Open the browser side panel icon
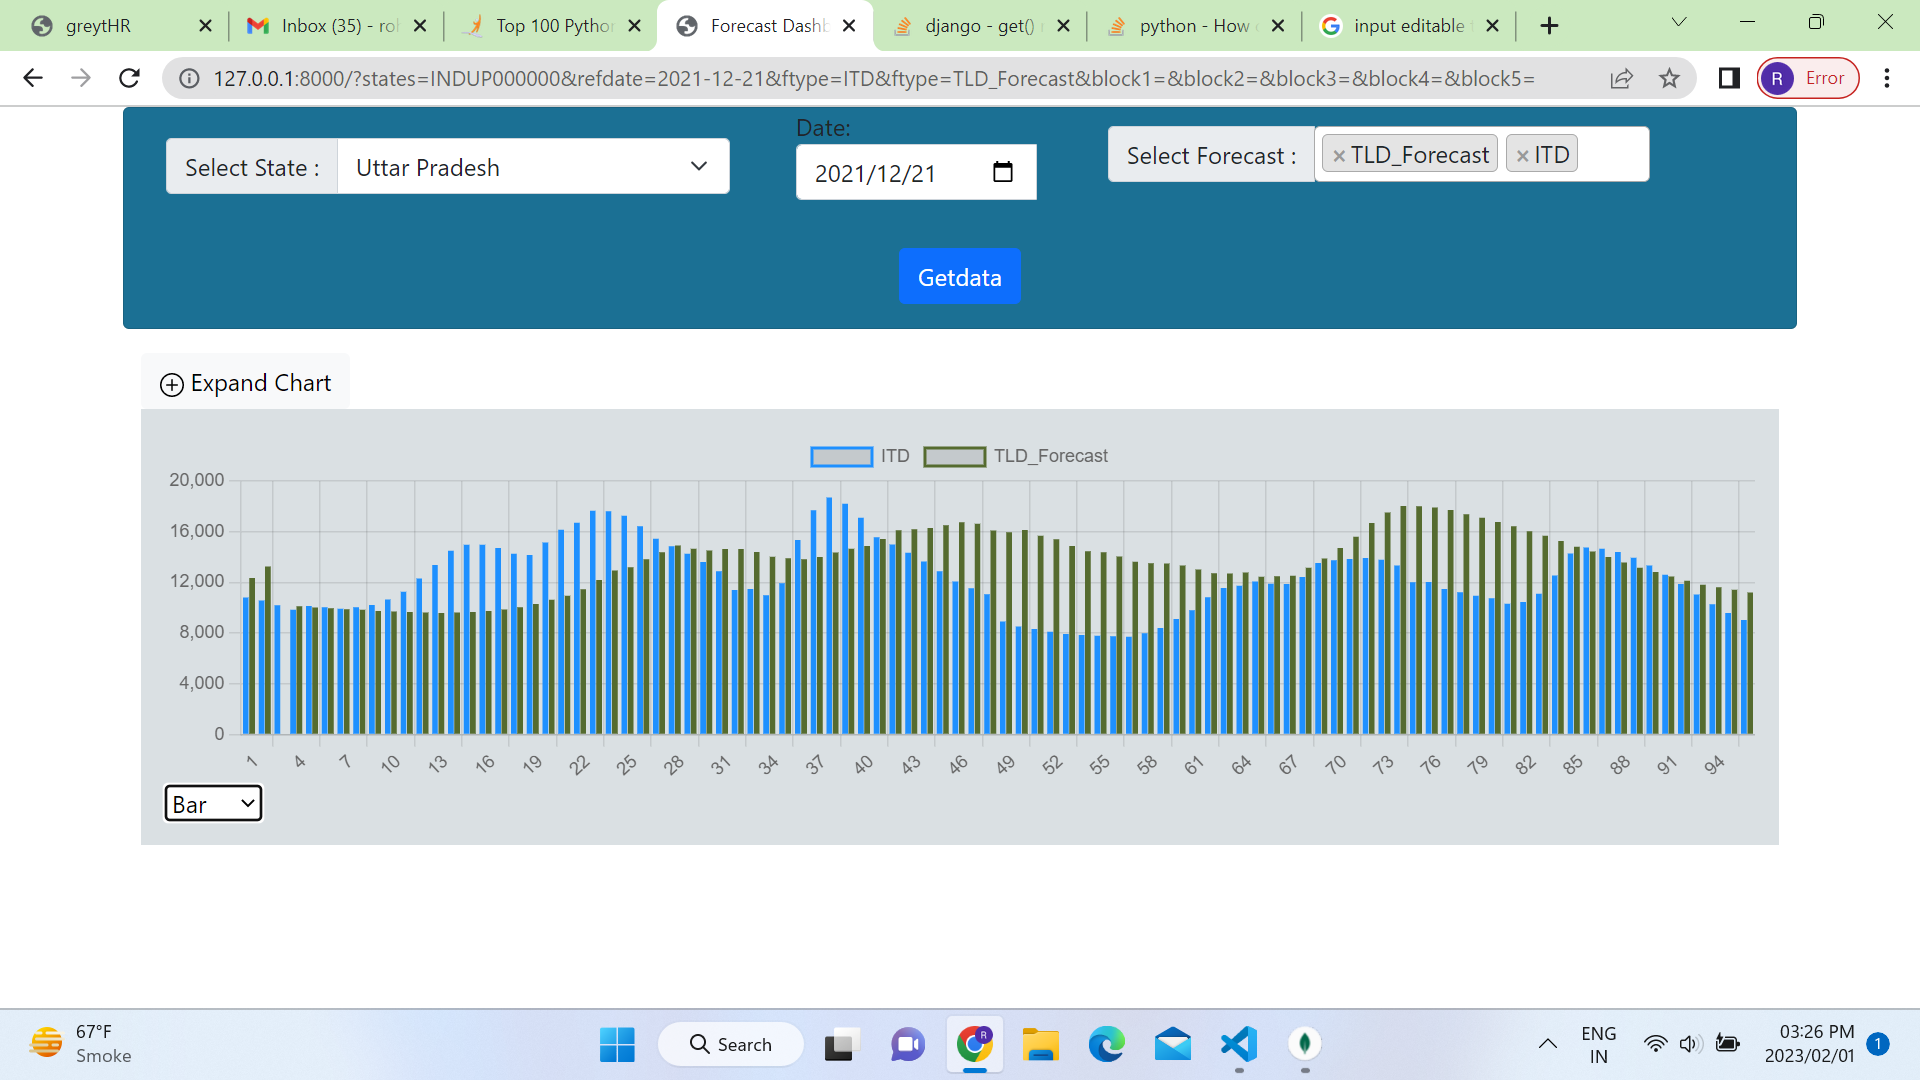 click(x=1728, y=78)
